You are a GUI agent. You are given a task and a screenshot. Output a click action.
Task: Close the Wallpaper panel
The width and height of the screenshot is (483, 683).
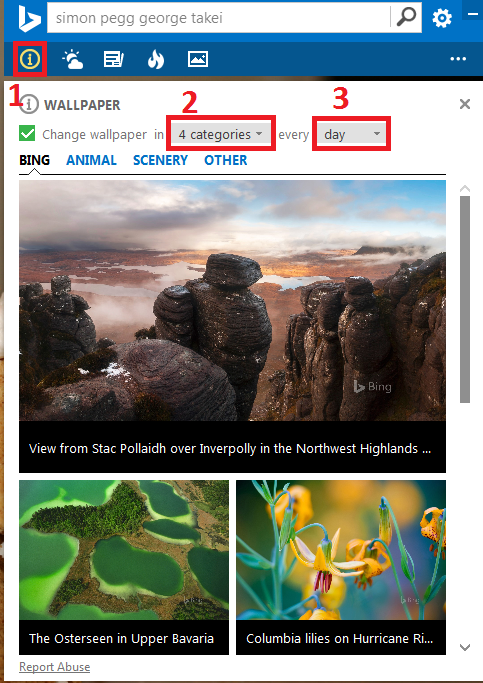(x=465, y=104)
